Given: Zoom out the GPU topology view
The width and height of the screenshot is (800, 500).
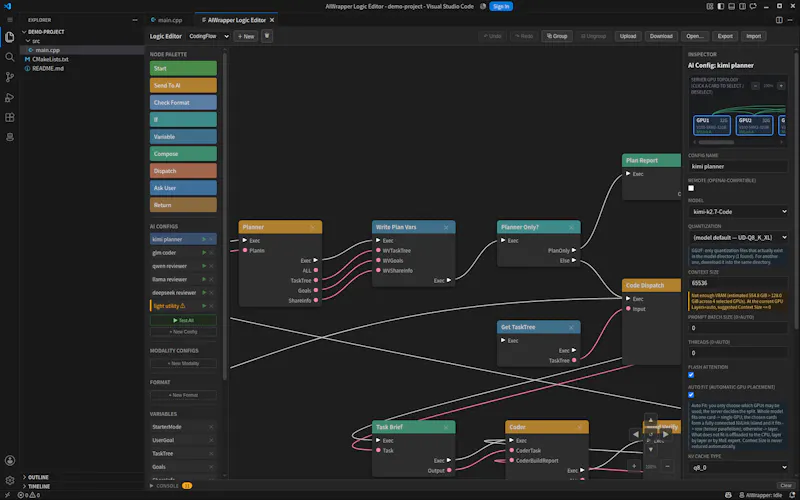Looking at the screenshot, I should (x=756, y=86).
